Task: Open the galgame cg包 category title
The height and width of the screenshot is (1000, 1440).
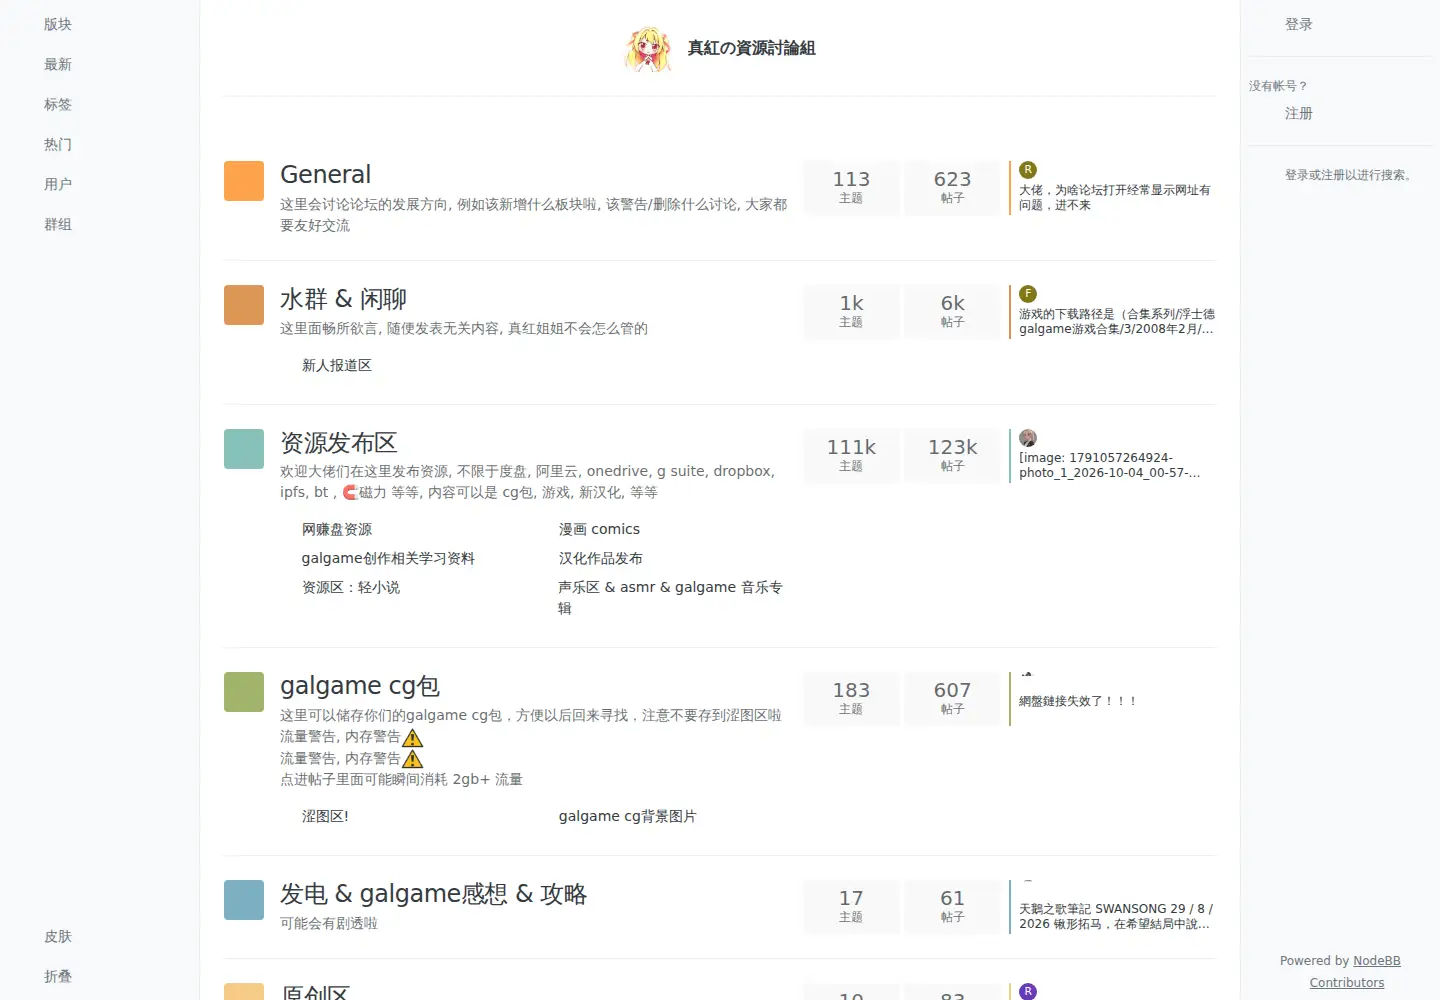Action: 360,686
